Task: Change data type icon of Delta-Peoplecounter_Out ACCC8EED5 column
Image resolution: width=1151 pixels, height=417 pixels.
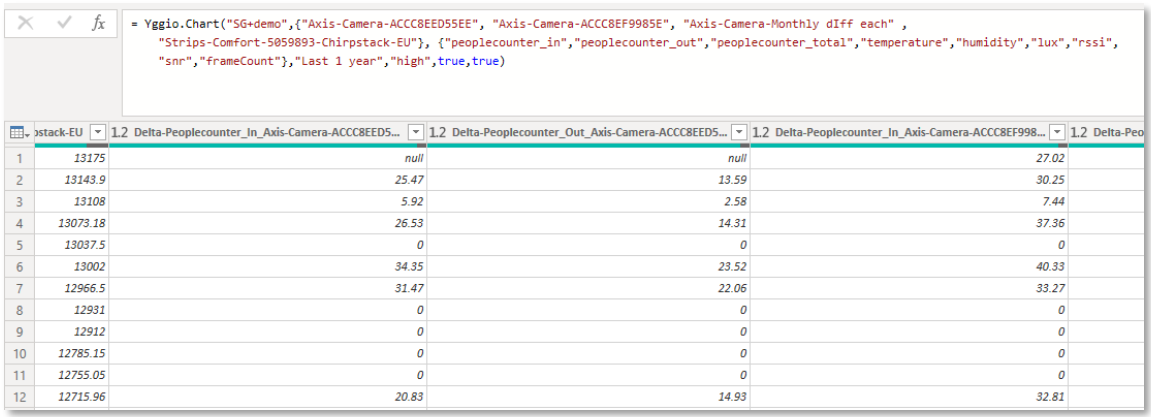Action: 438,133
